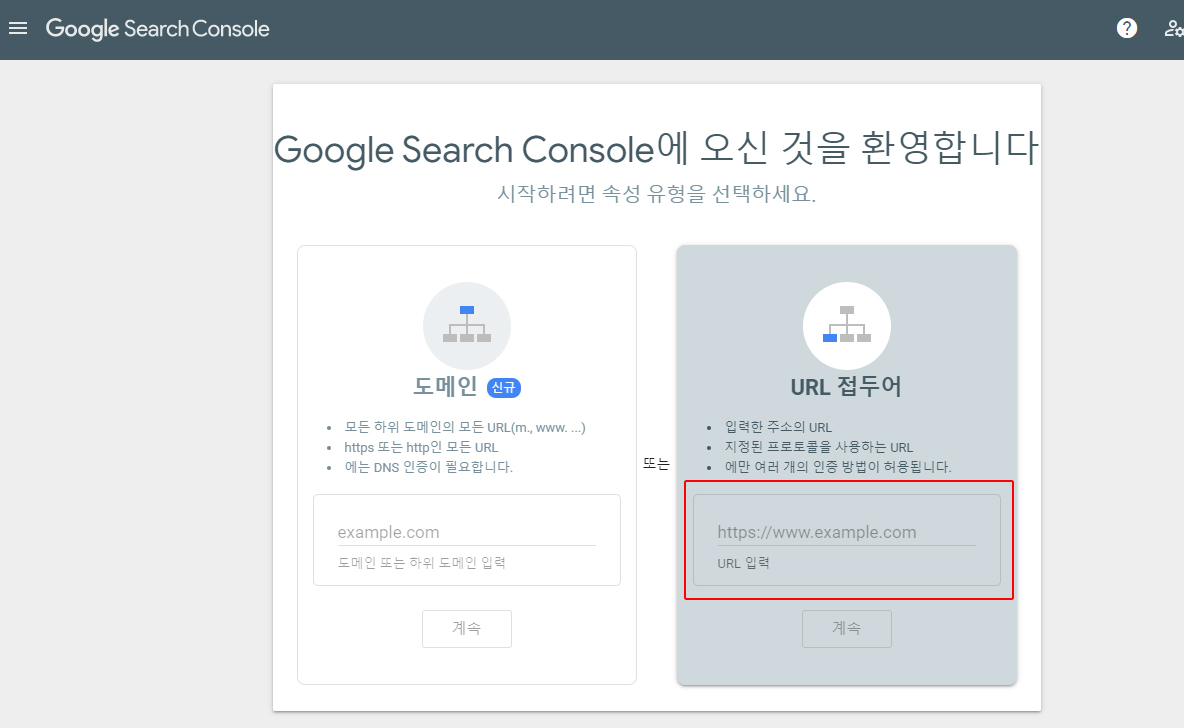This screenshot has width=1184, height=728.
Task: Click the 'URL 입력' helper label
Action: [743, 563]
